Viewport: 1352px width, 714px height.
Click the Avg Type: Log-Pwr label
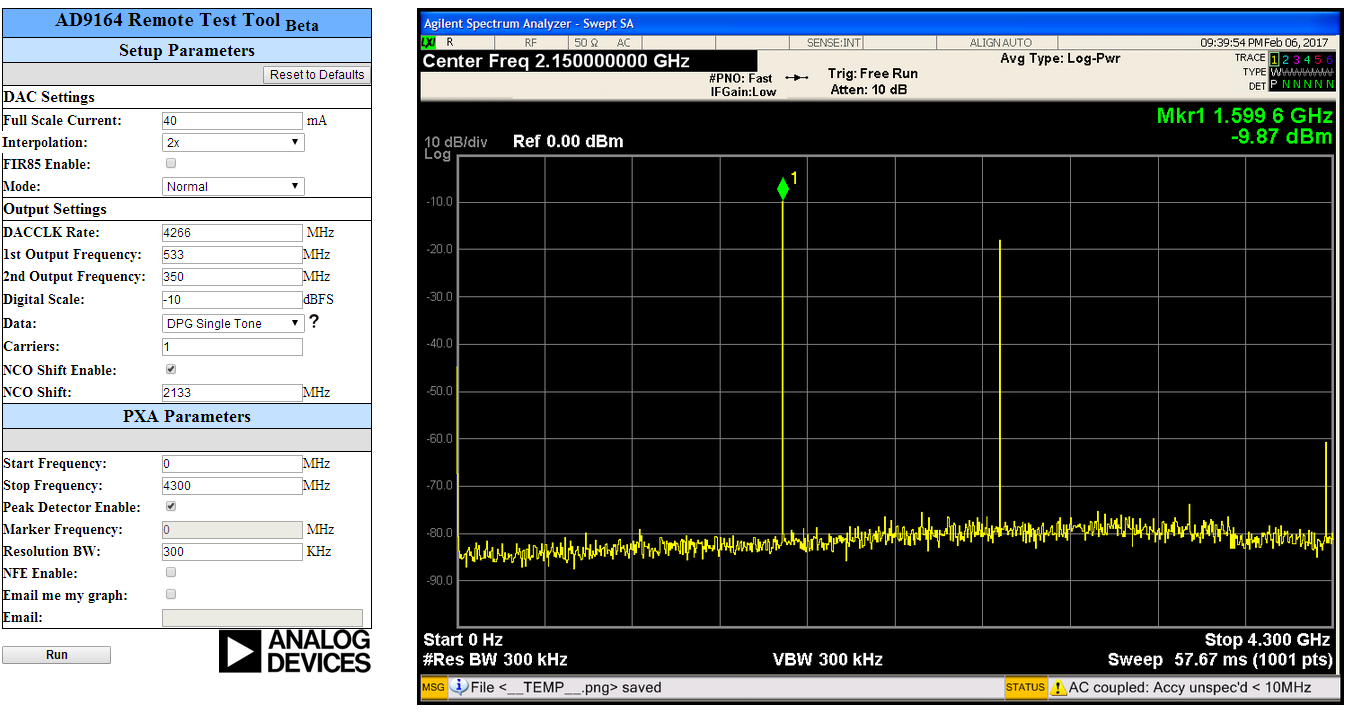[1060, 59]
